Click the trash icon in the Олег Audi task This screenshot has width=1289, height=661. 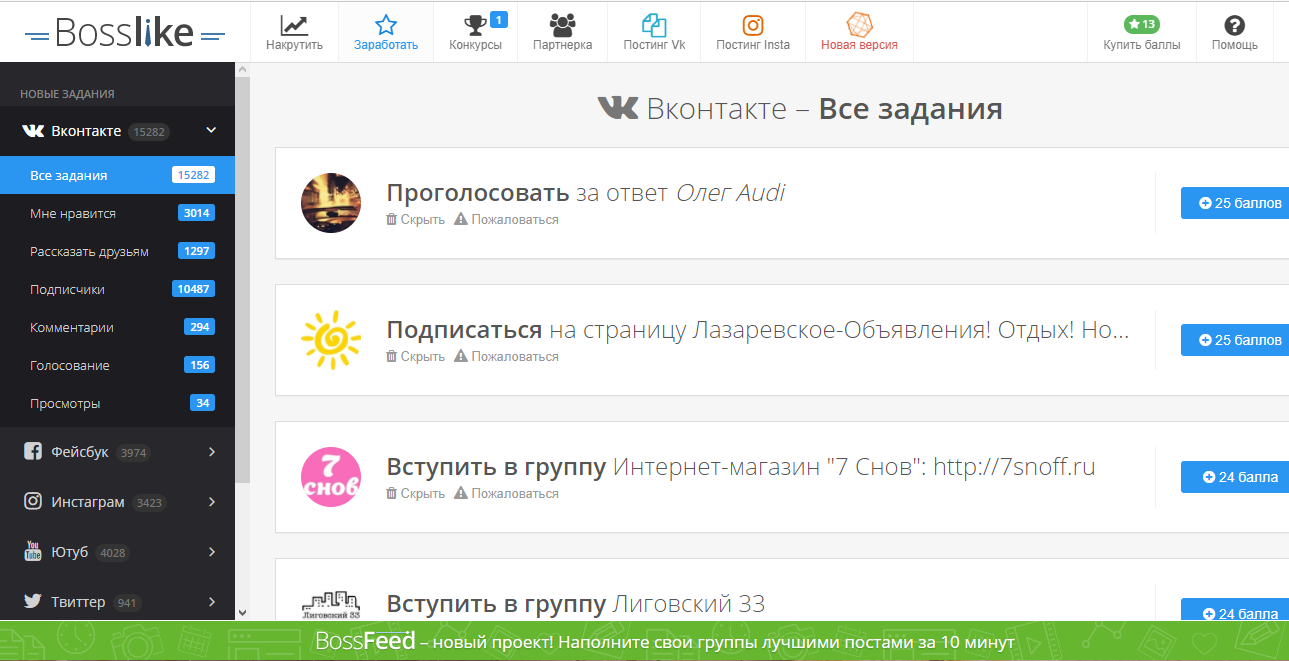(x=392, y=219)
